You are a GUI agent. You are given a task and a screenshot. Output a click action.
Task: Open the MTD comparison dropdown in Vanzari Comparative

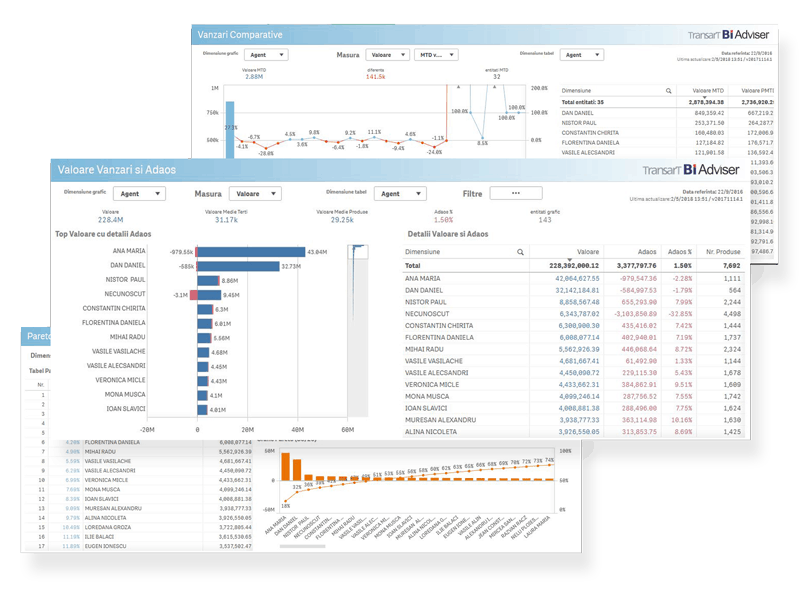click(436, 55)
